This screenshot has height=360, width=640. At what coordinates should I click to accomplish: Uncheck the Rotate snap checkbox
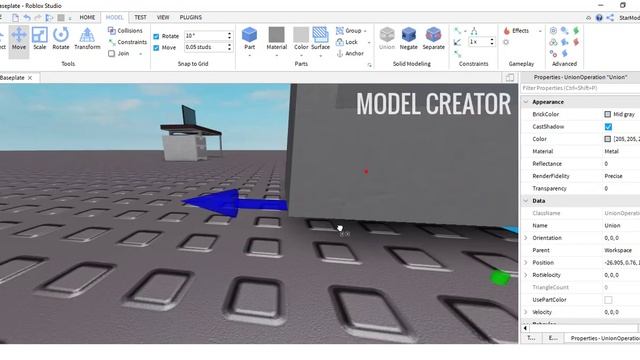(156, 36)
